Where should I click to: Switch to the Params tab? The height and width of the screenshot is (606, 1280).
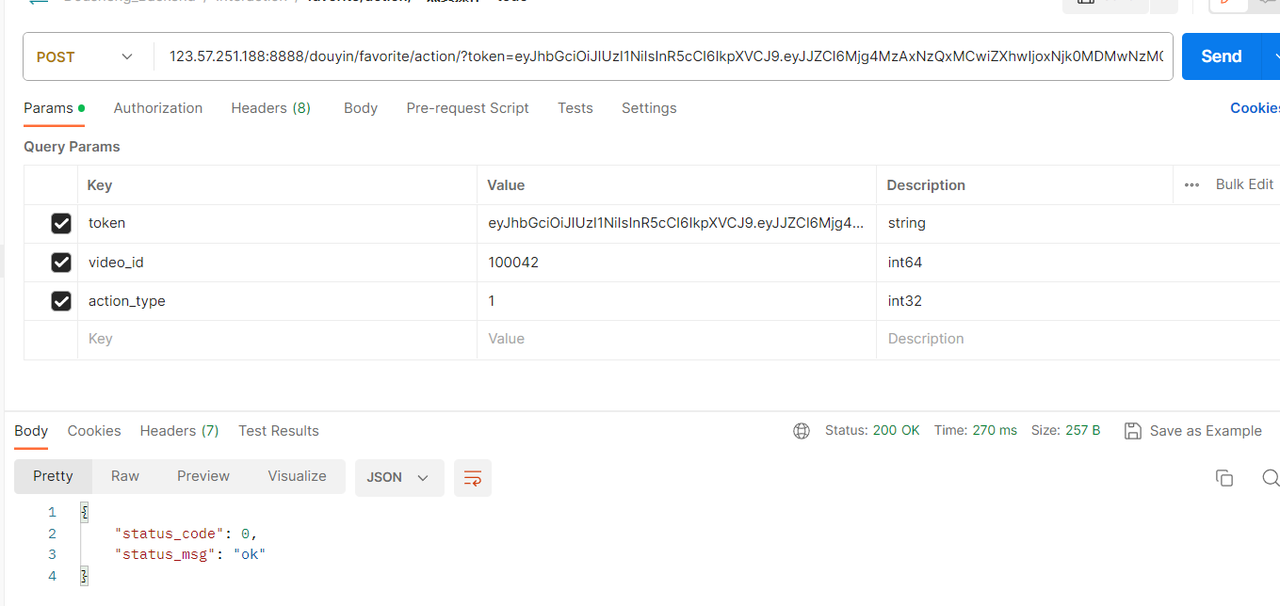click(x=54, y=108)
